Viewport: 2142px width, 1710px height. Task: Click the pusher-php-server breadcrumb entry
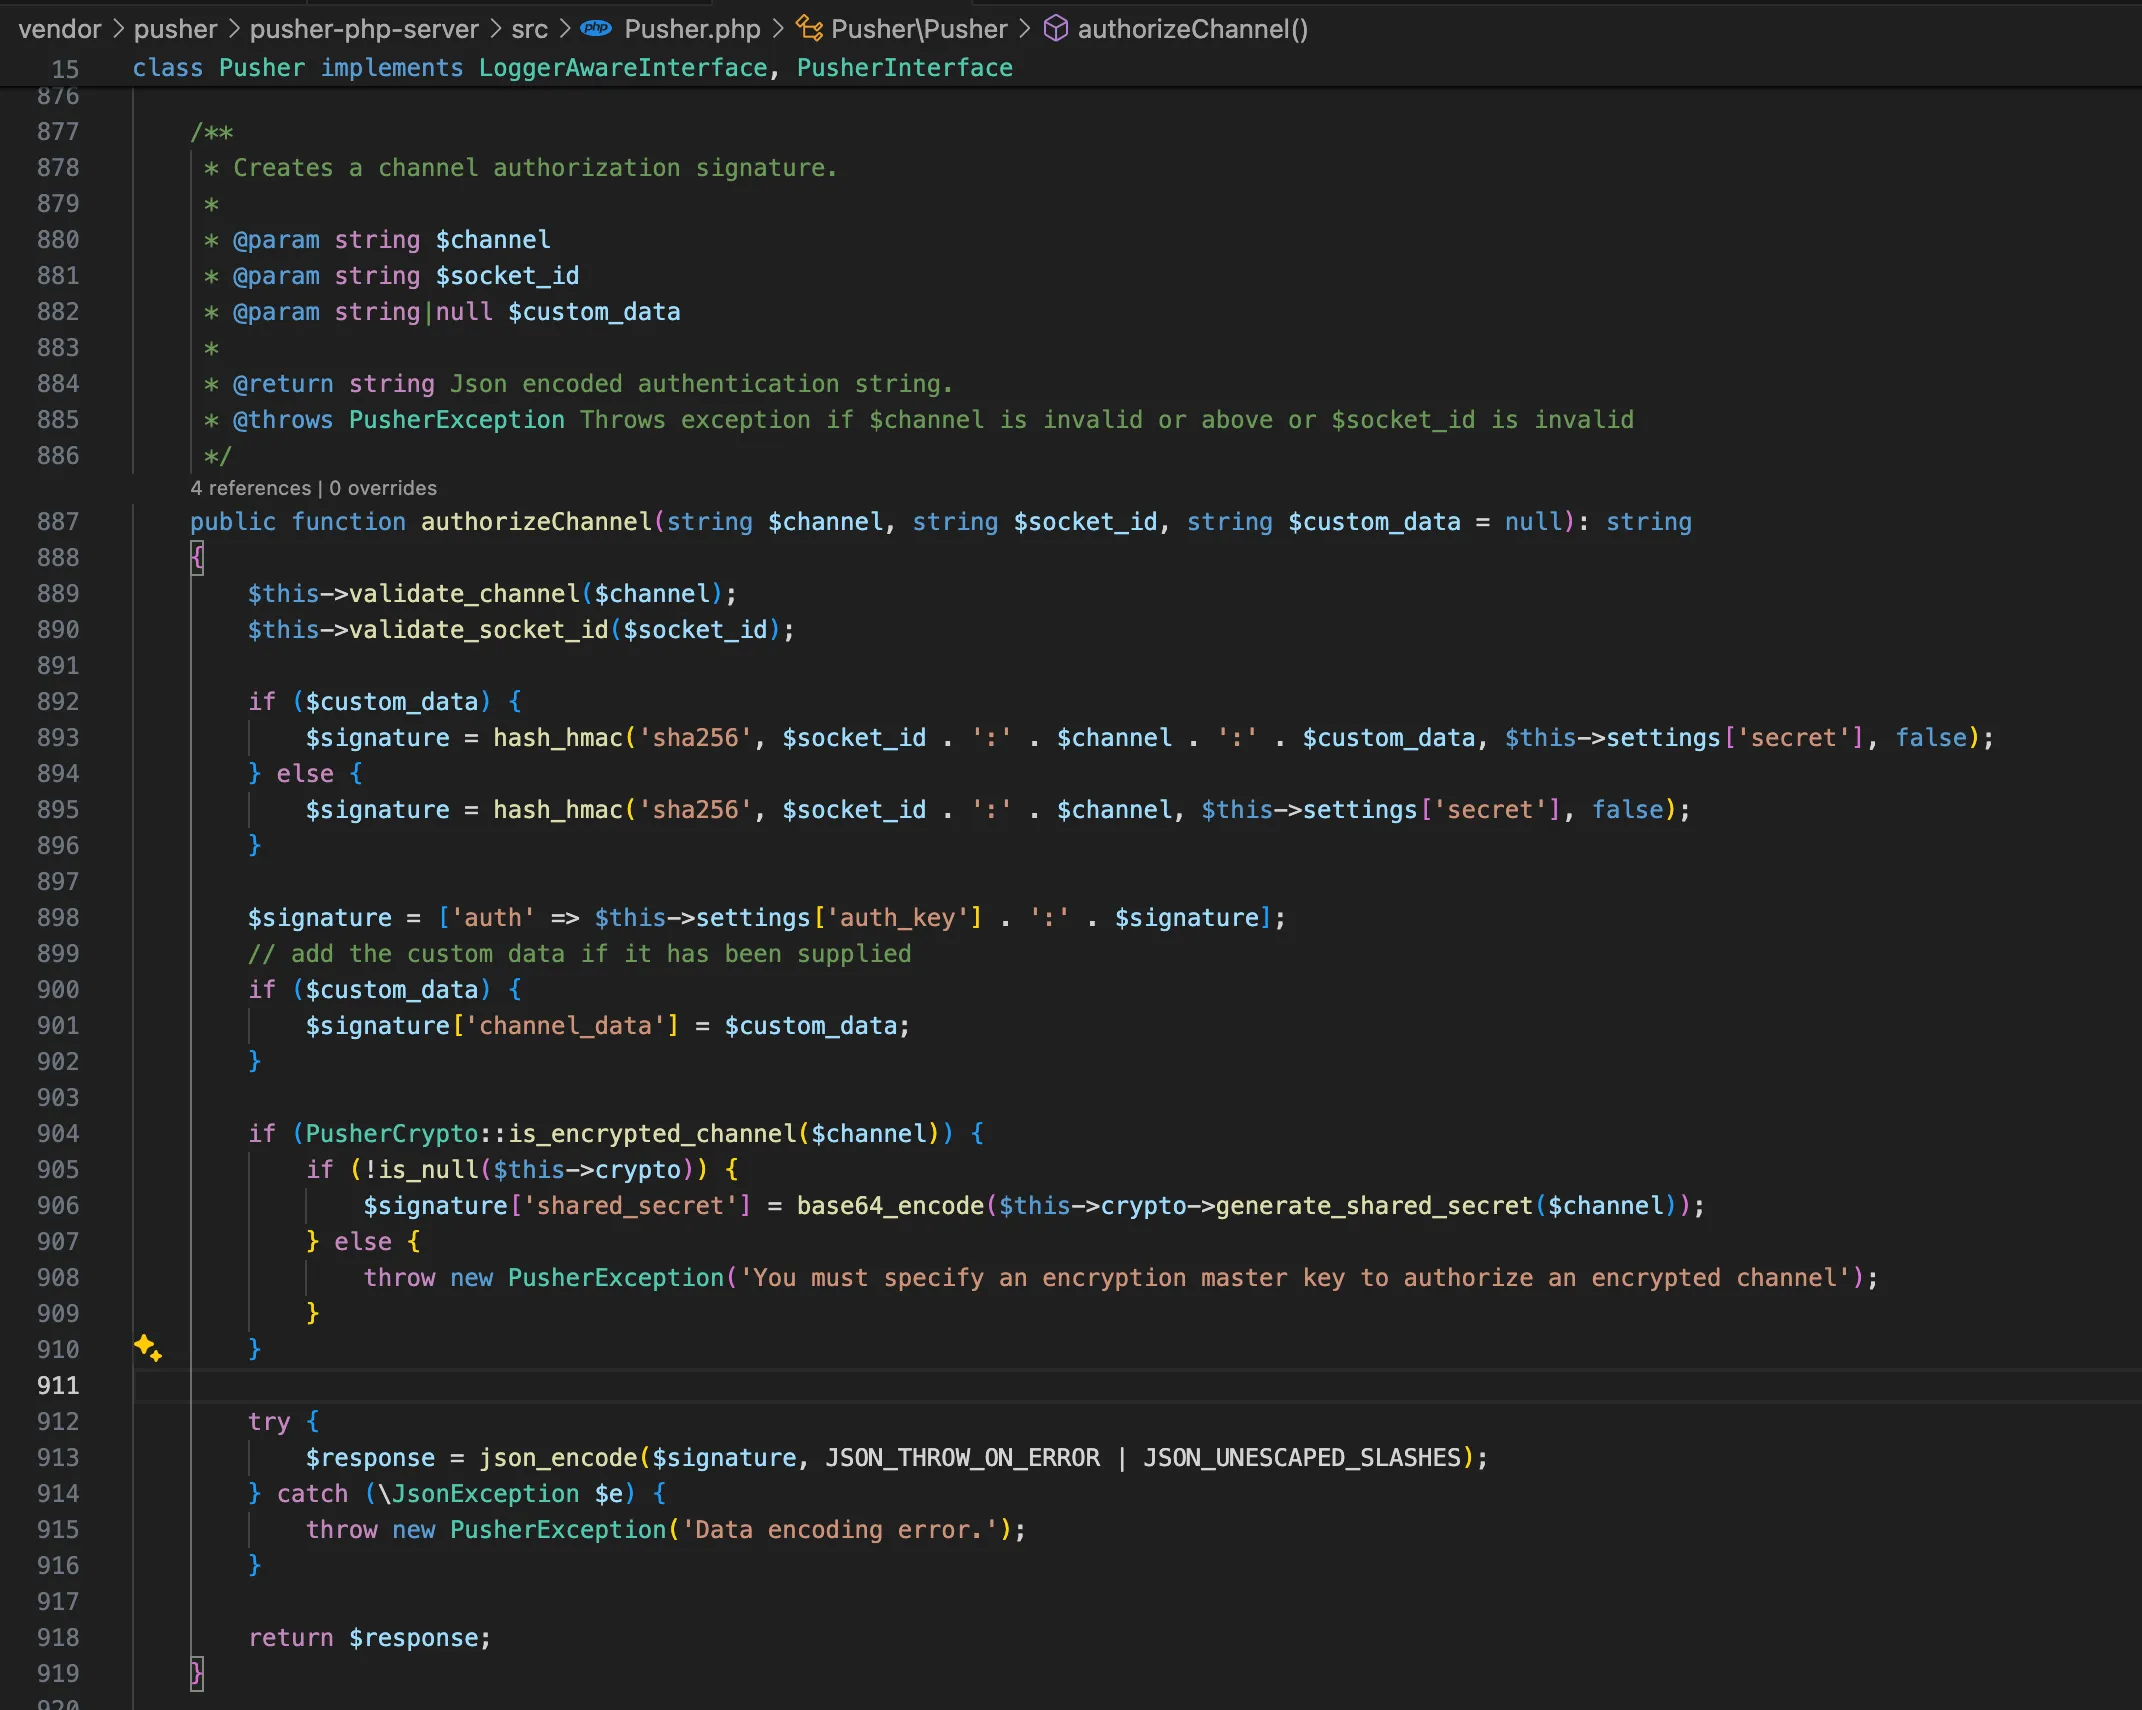[x=364, y=29]
